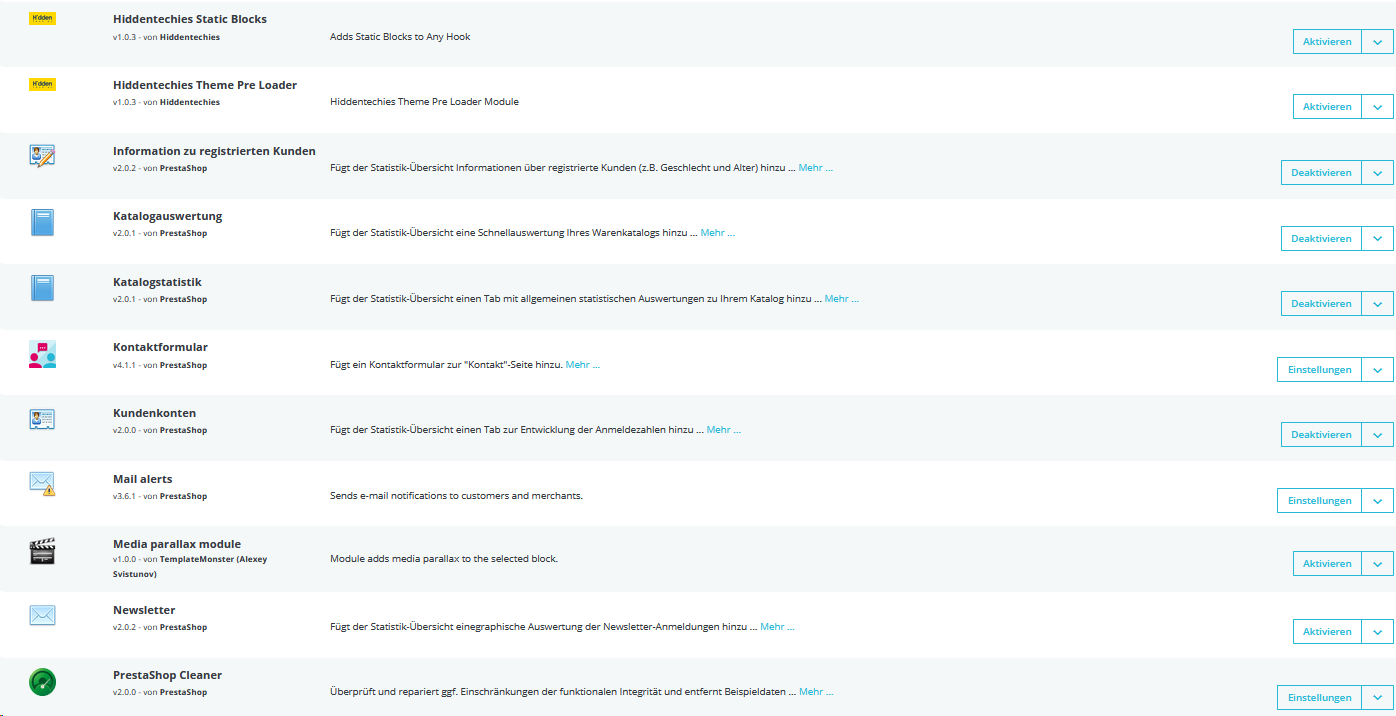Click version v4.1.1 text under Kontaktformular
The width and height of the screenshot is (1396, 716).
click(x=124, y=365)
